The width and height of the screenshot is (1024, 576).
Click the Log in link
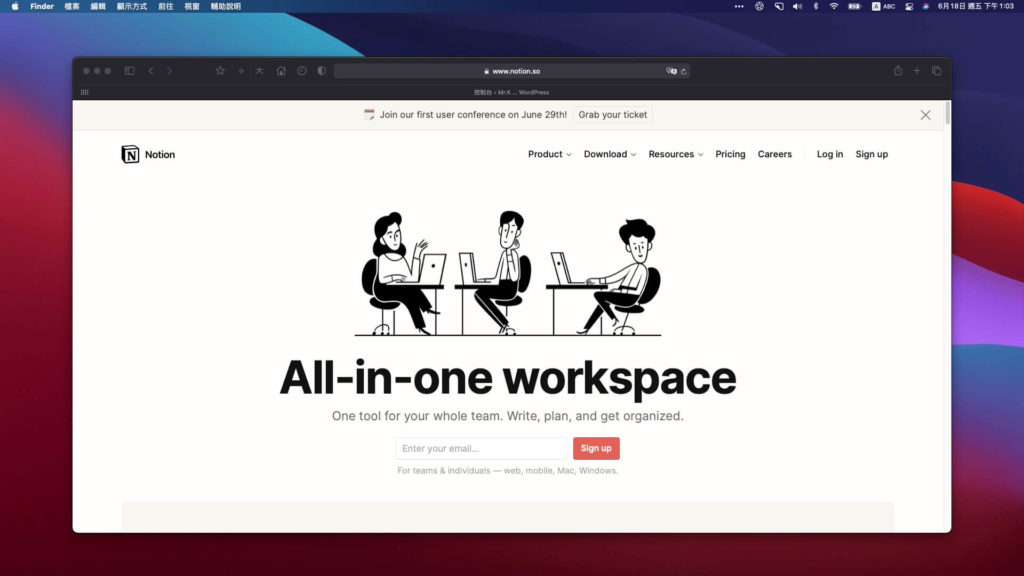pos(830,154)
